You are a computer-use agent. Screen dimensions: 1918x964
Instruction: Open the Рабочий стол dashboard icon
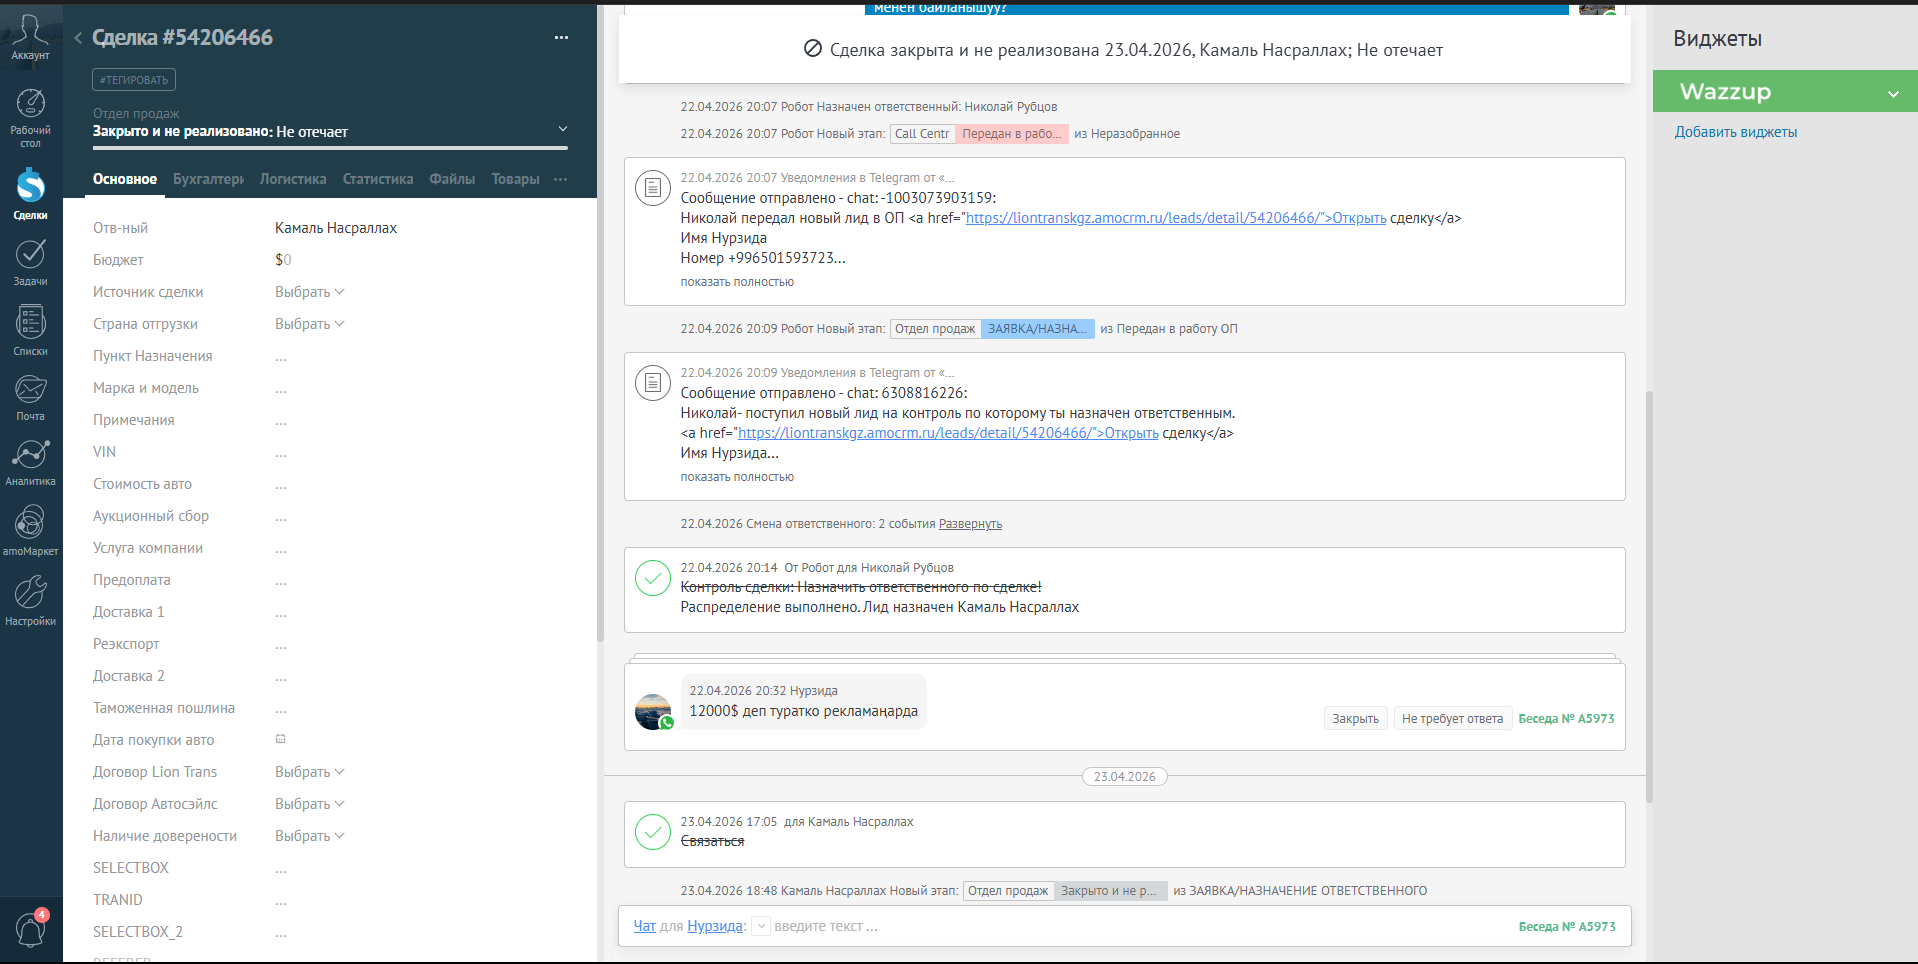pos(30,117)
